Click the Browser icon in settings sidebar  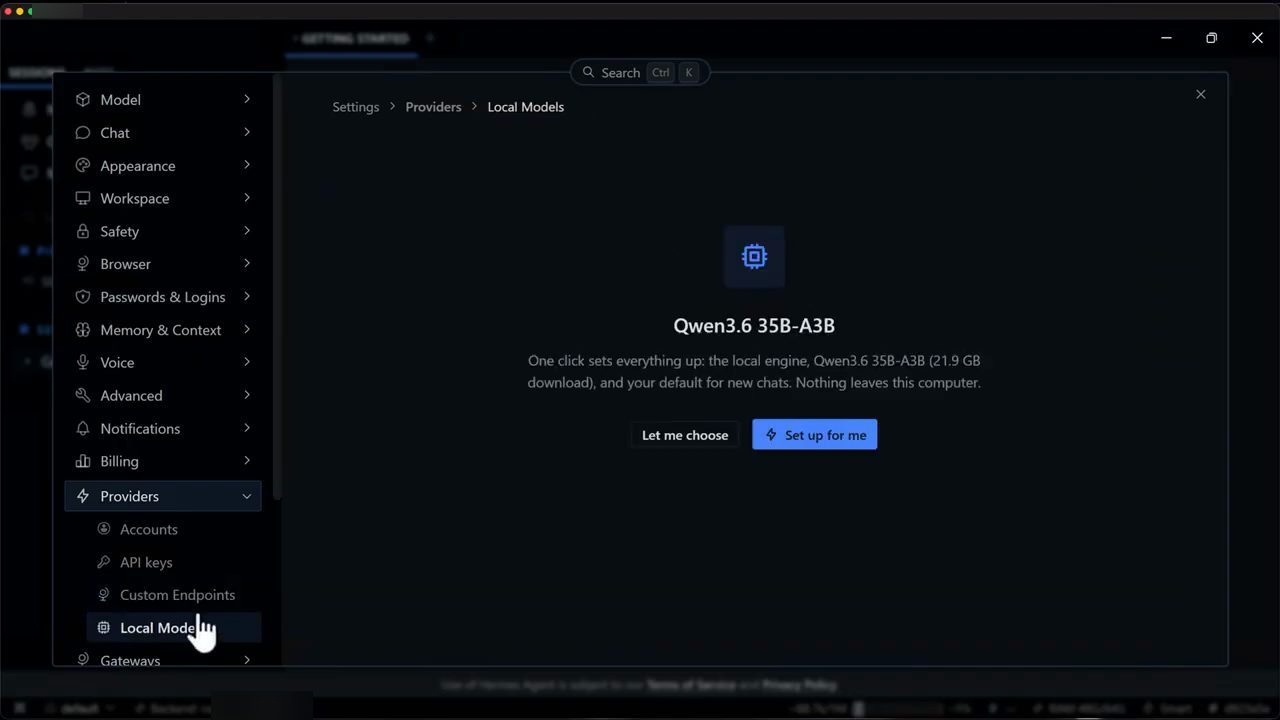[83, 264]
